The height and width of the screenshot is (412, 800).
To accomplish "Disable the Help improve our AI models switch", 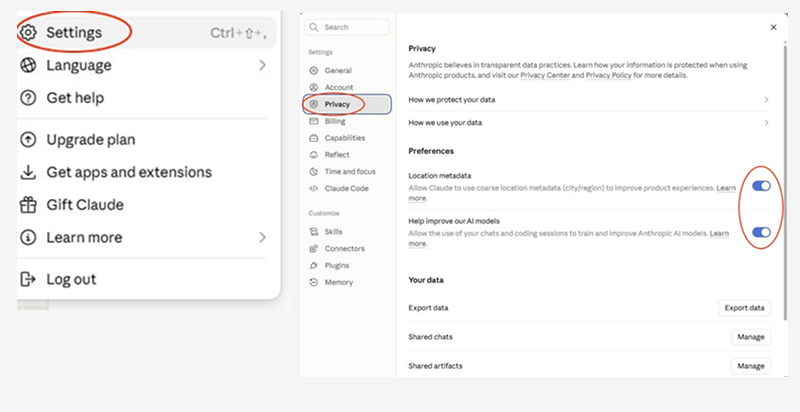I will 761,233.
